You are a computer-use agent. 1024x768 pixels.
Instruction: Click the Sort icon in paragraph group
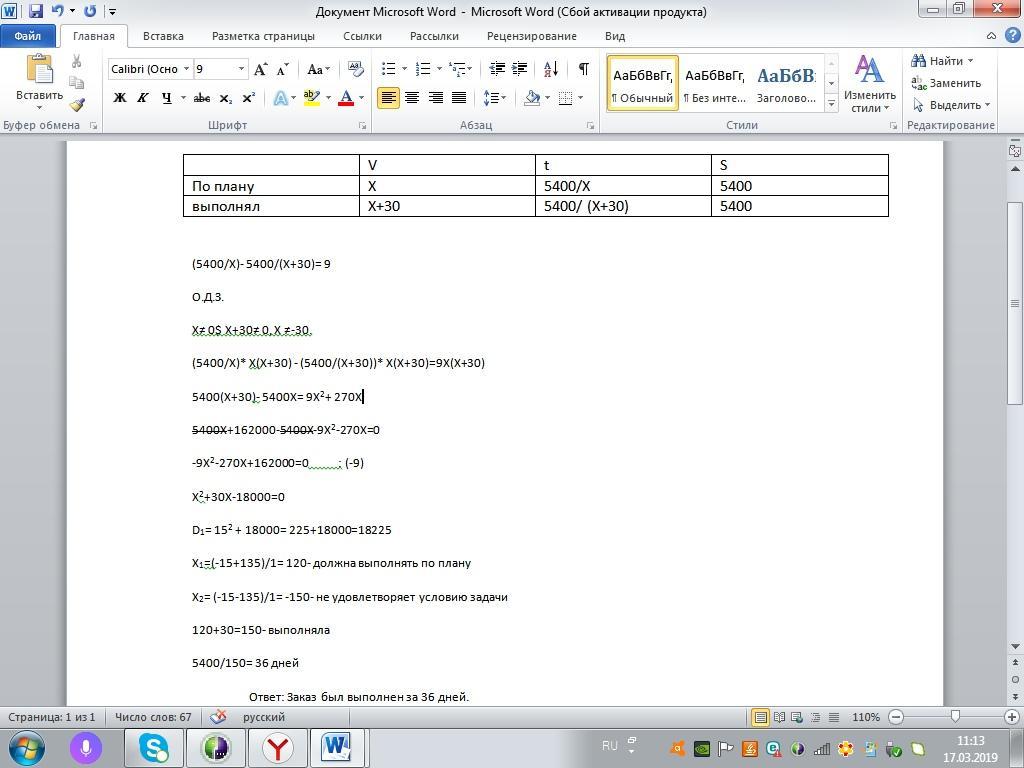coord(551,69)
